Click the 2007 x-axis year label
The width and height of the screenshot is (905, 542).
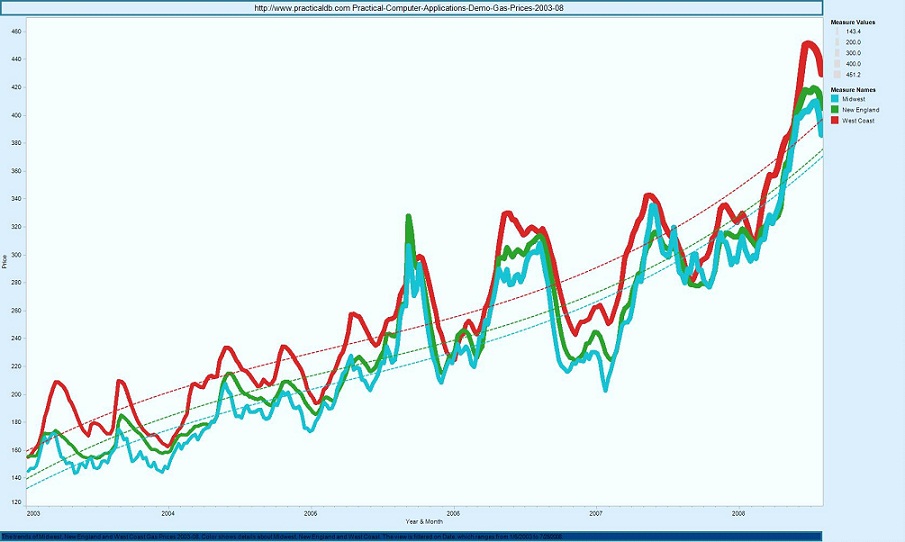596,513
